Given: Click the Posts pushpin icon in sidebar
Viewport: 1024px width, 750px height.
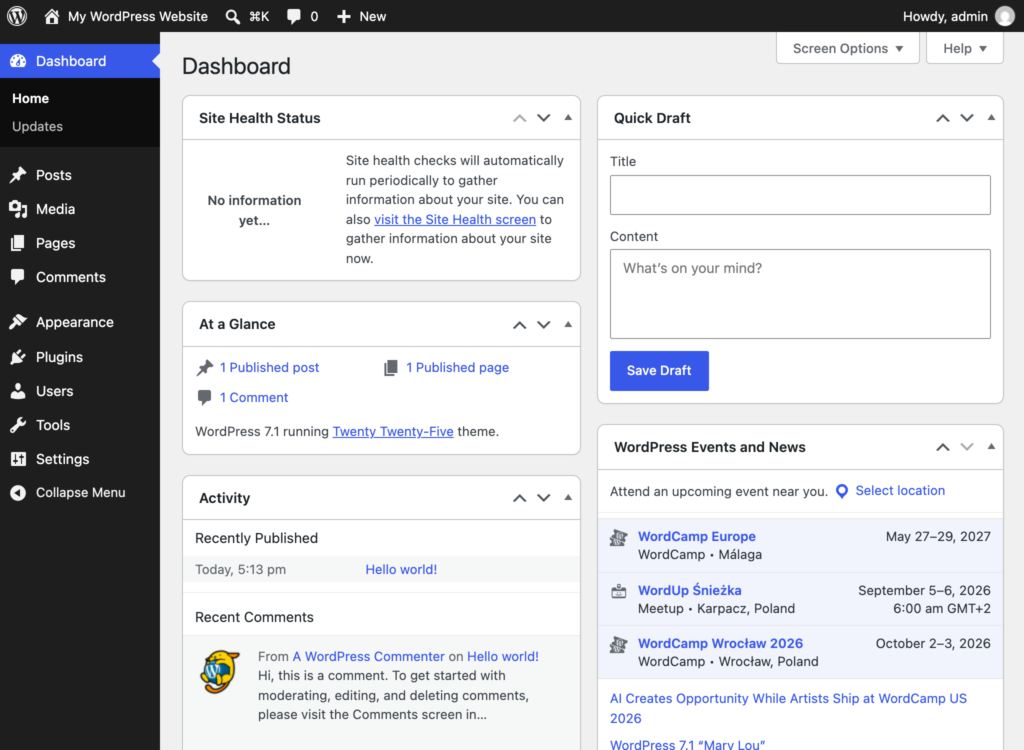Looking at the screenshot, I should pos(18,174).
